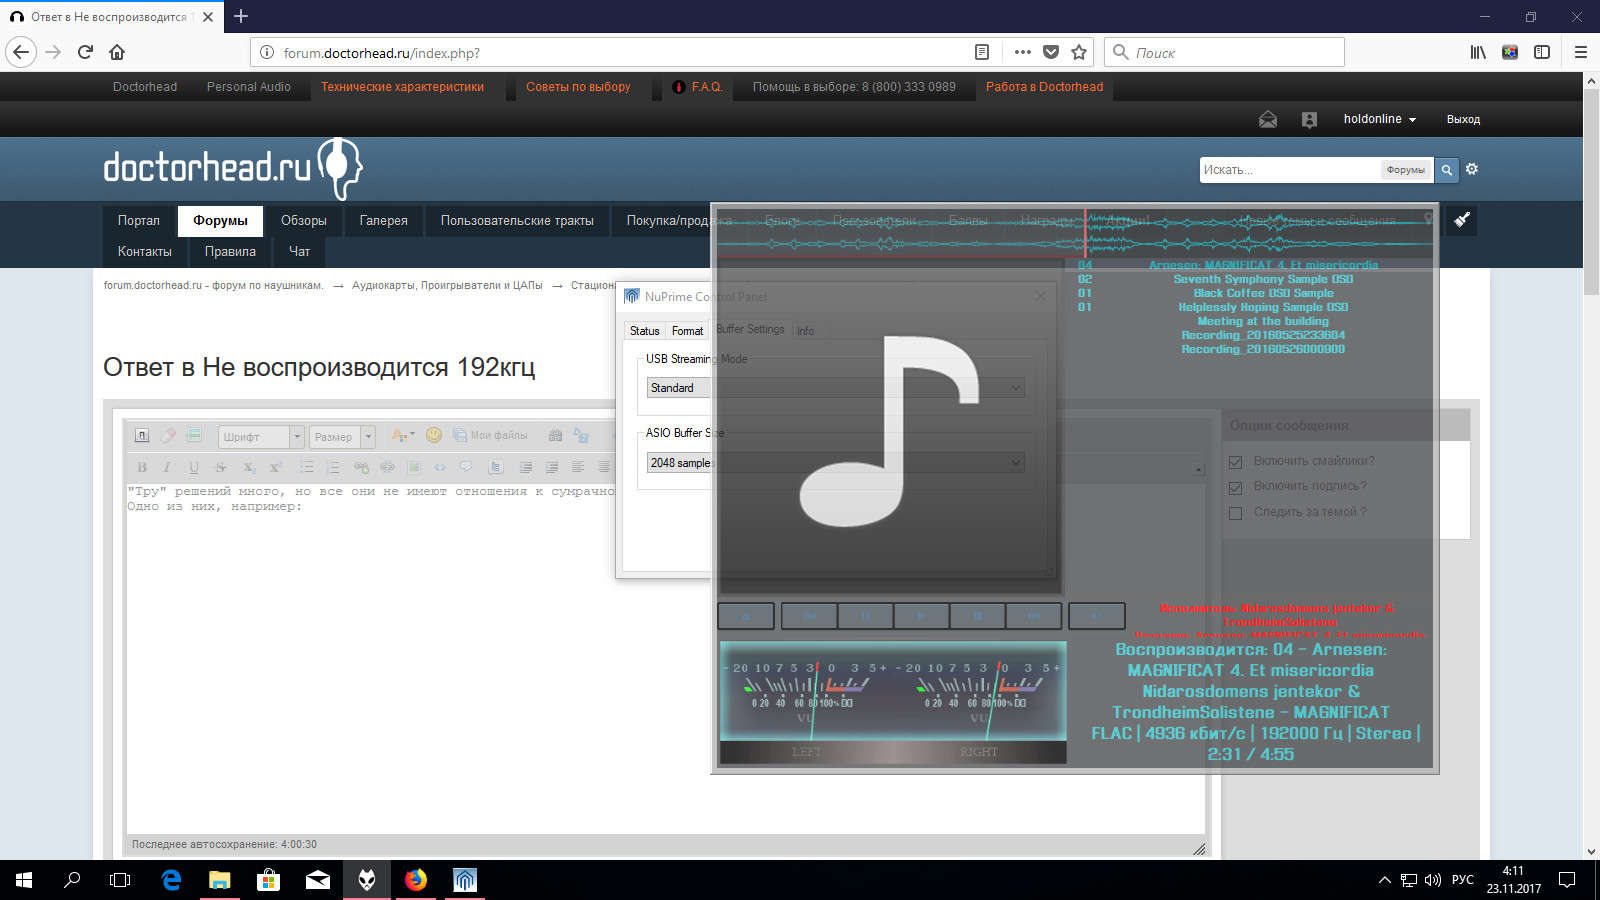Open advanced search gear icon
1600x900 pixels.
click(x=1472, y=169)
